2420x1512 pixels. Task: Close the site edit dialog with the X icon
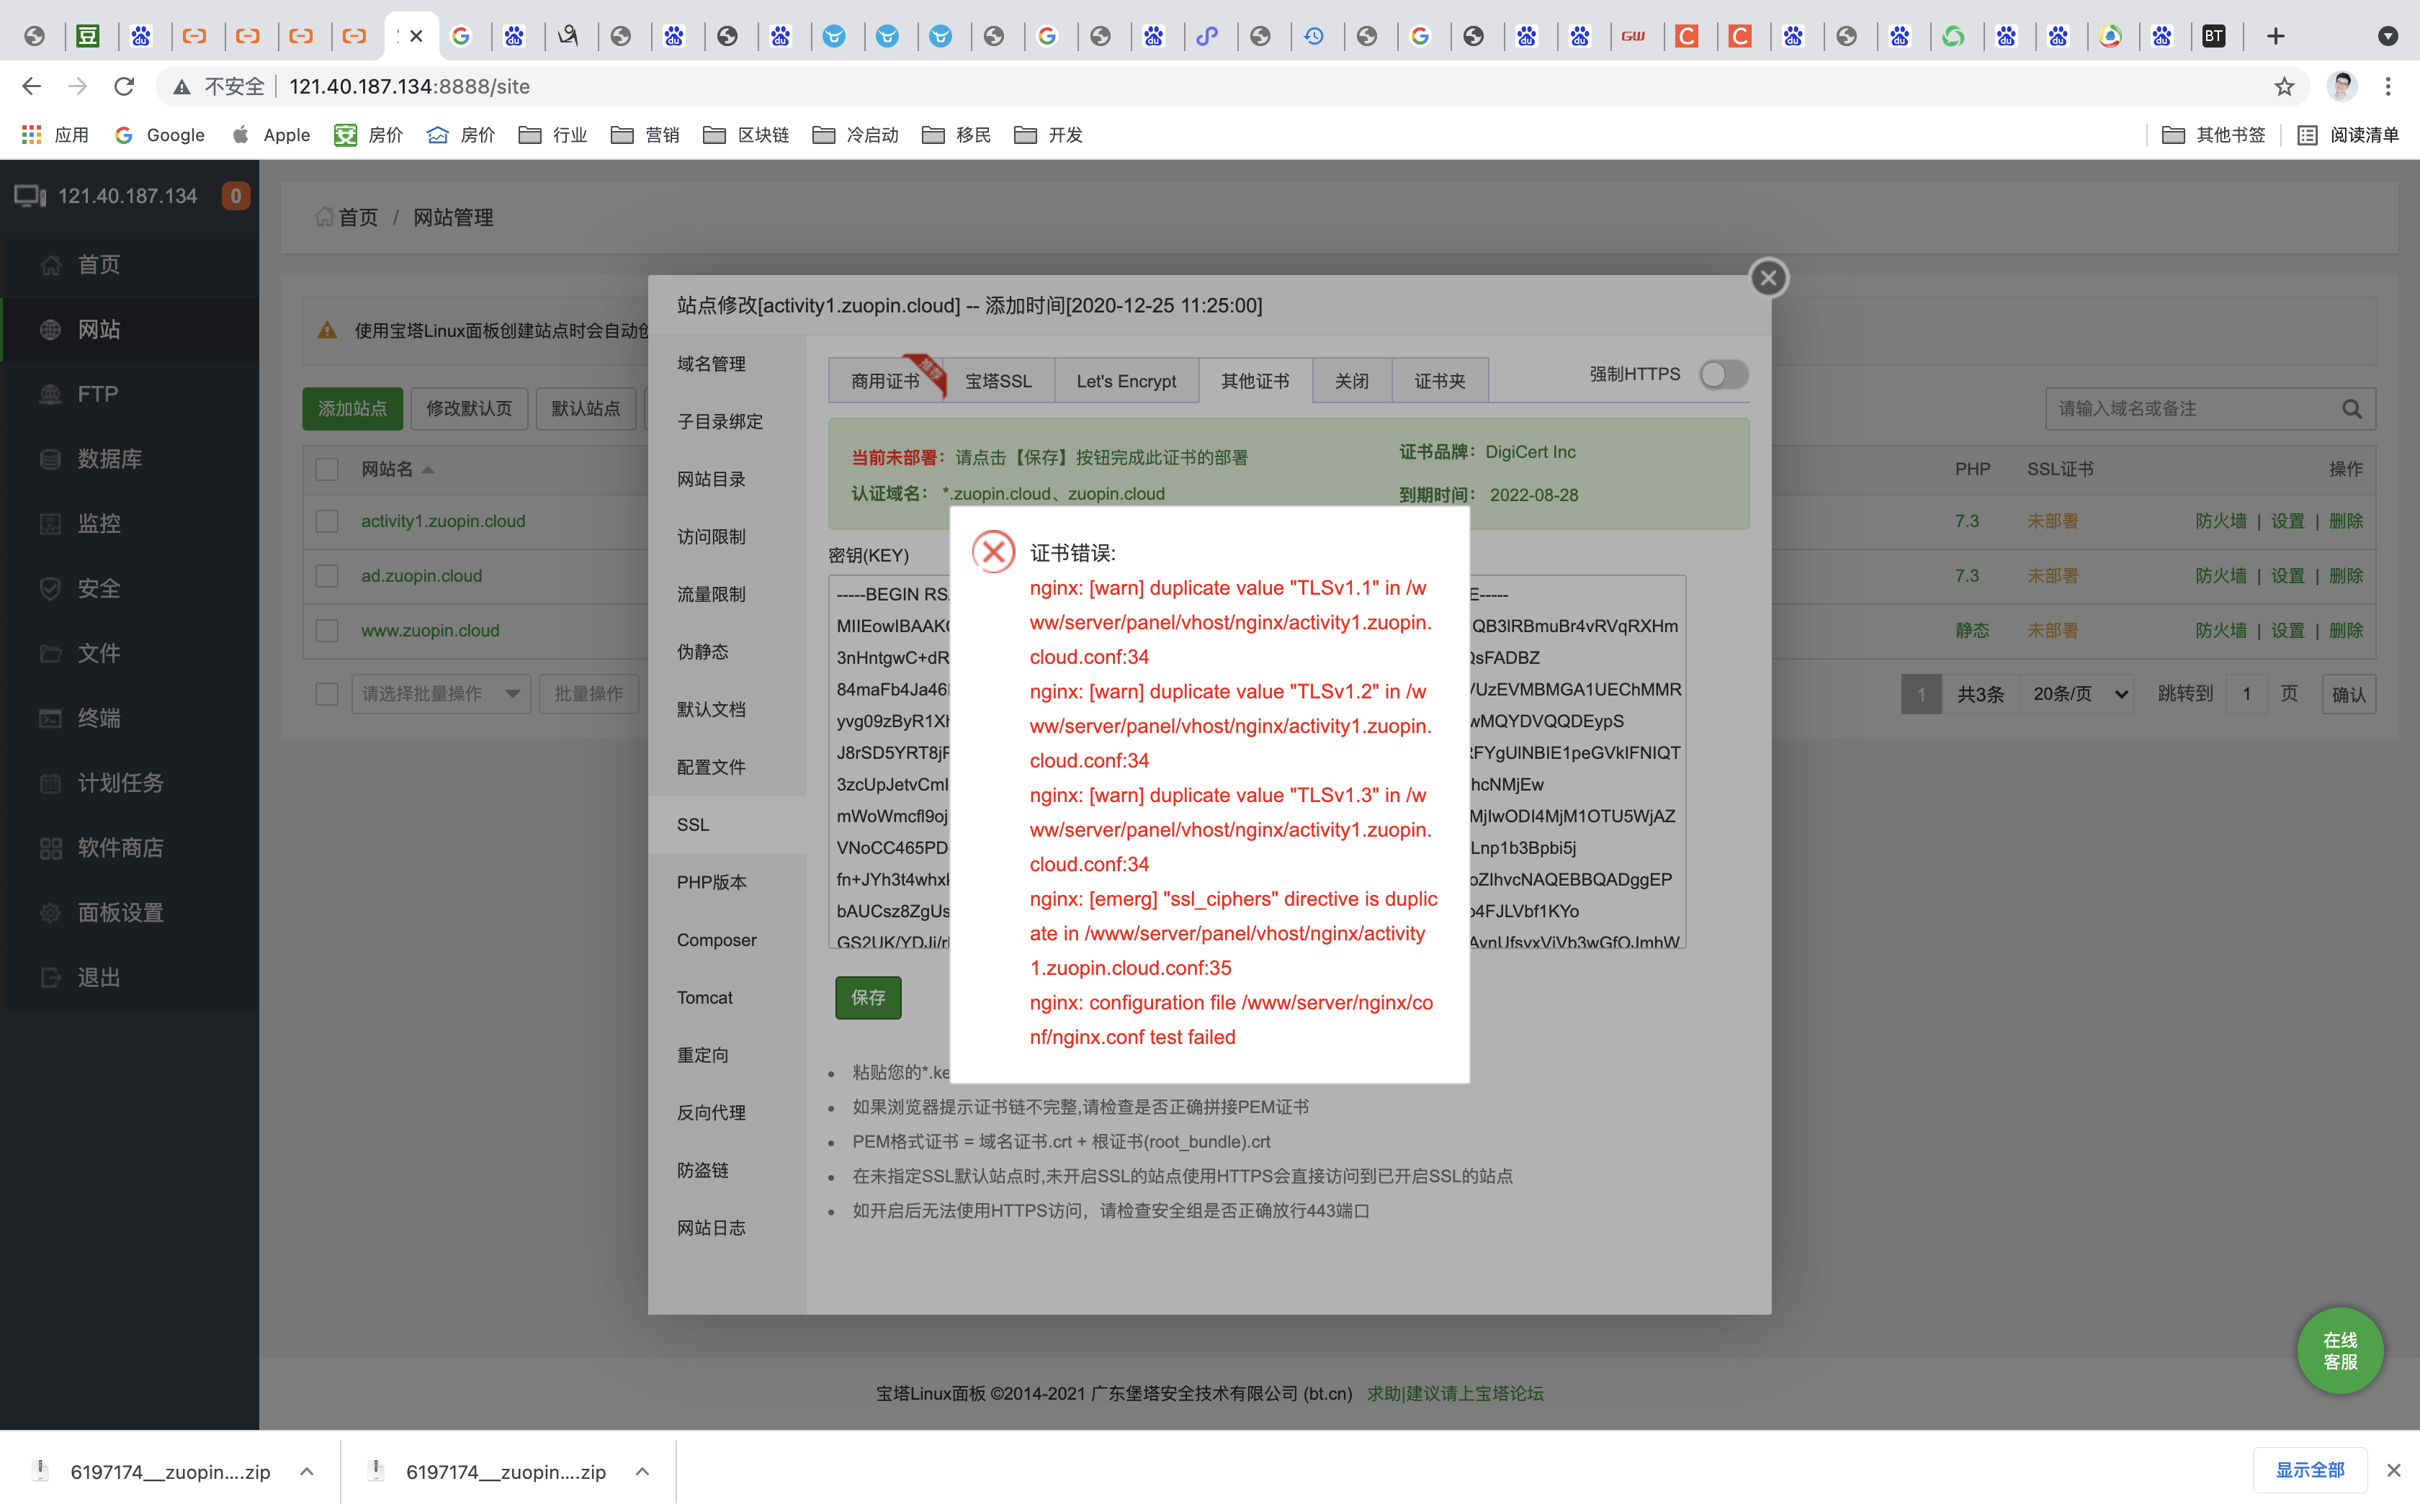coord(1768,278)
